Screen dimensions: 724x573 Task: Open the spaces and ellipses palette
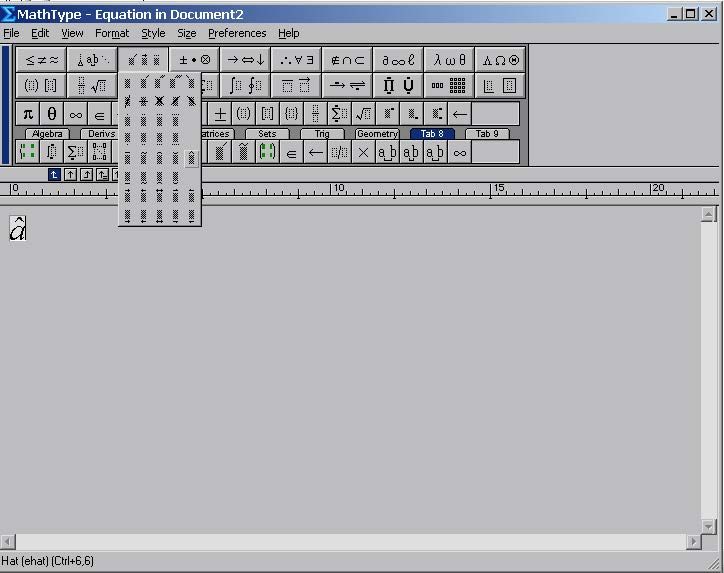click(x=92, y=60)
